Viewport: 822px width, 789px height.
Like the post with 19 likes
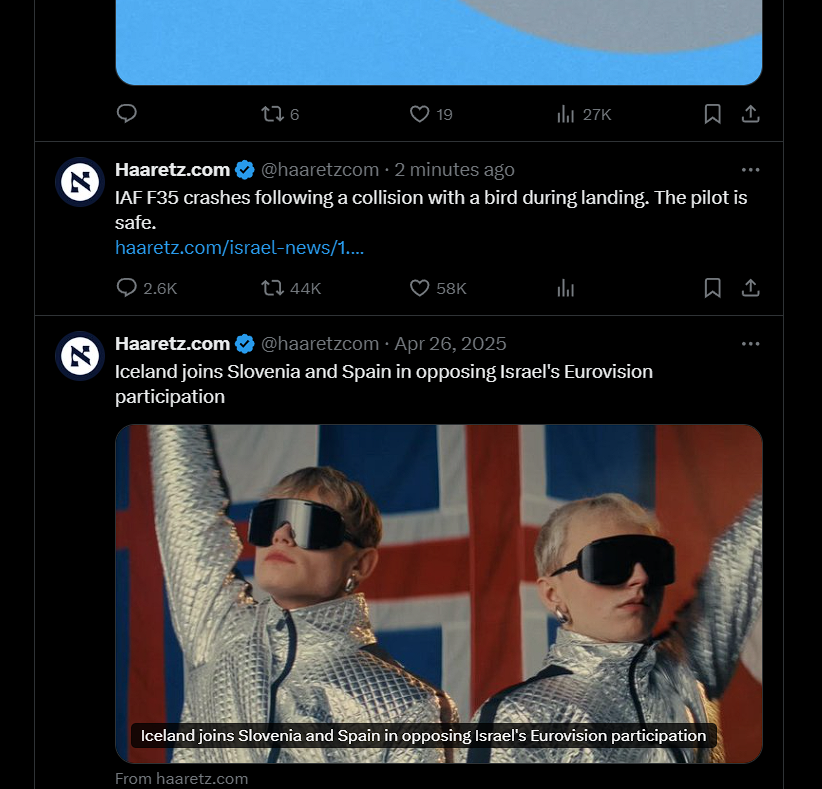(x=430, y=114)
